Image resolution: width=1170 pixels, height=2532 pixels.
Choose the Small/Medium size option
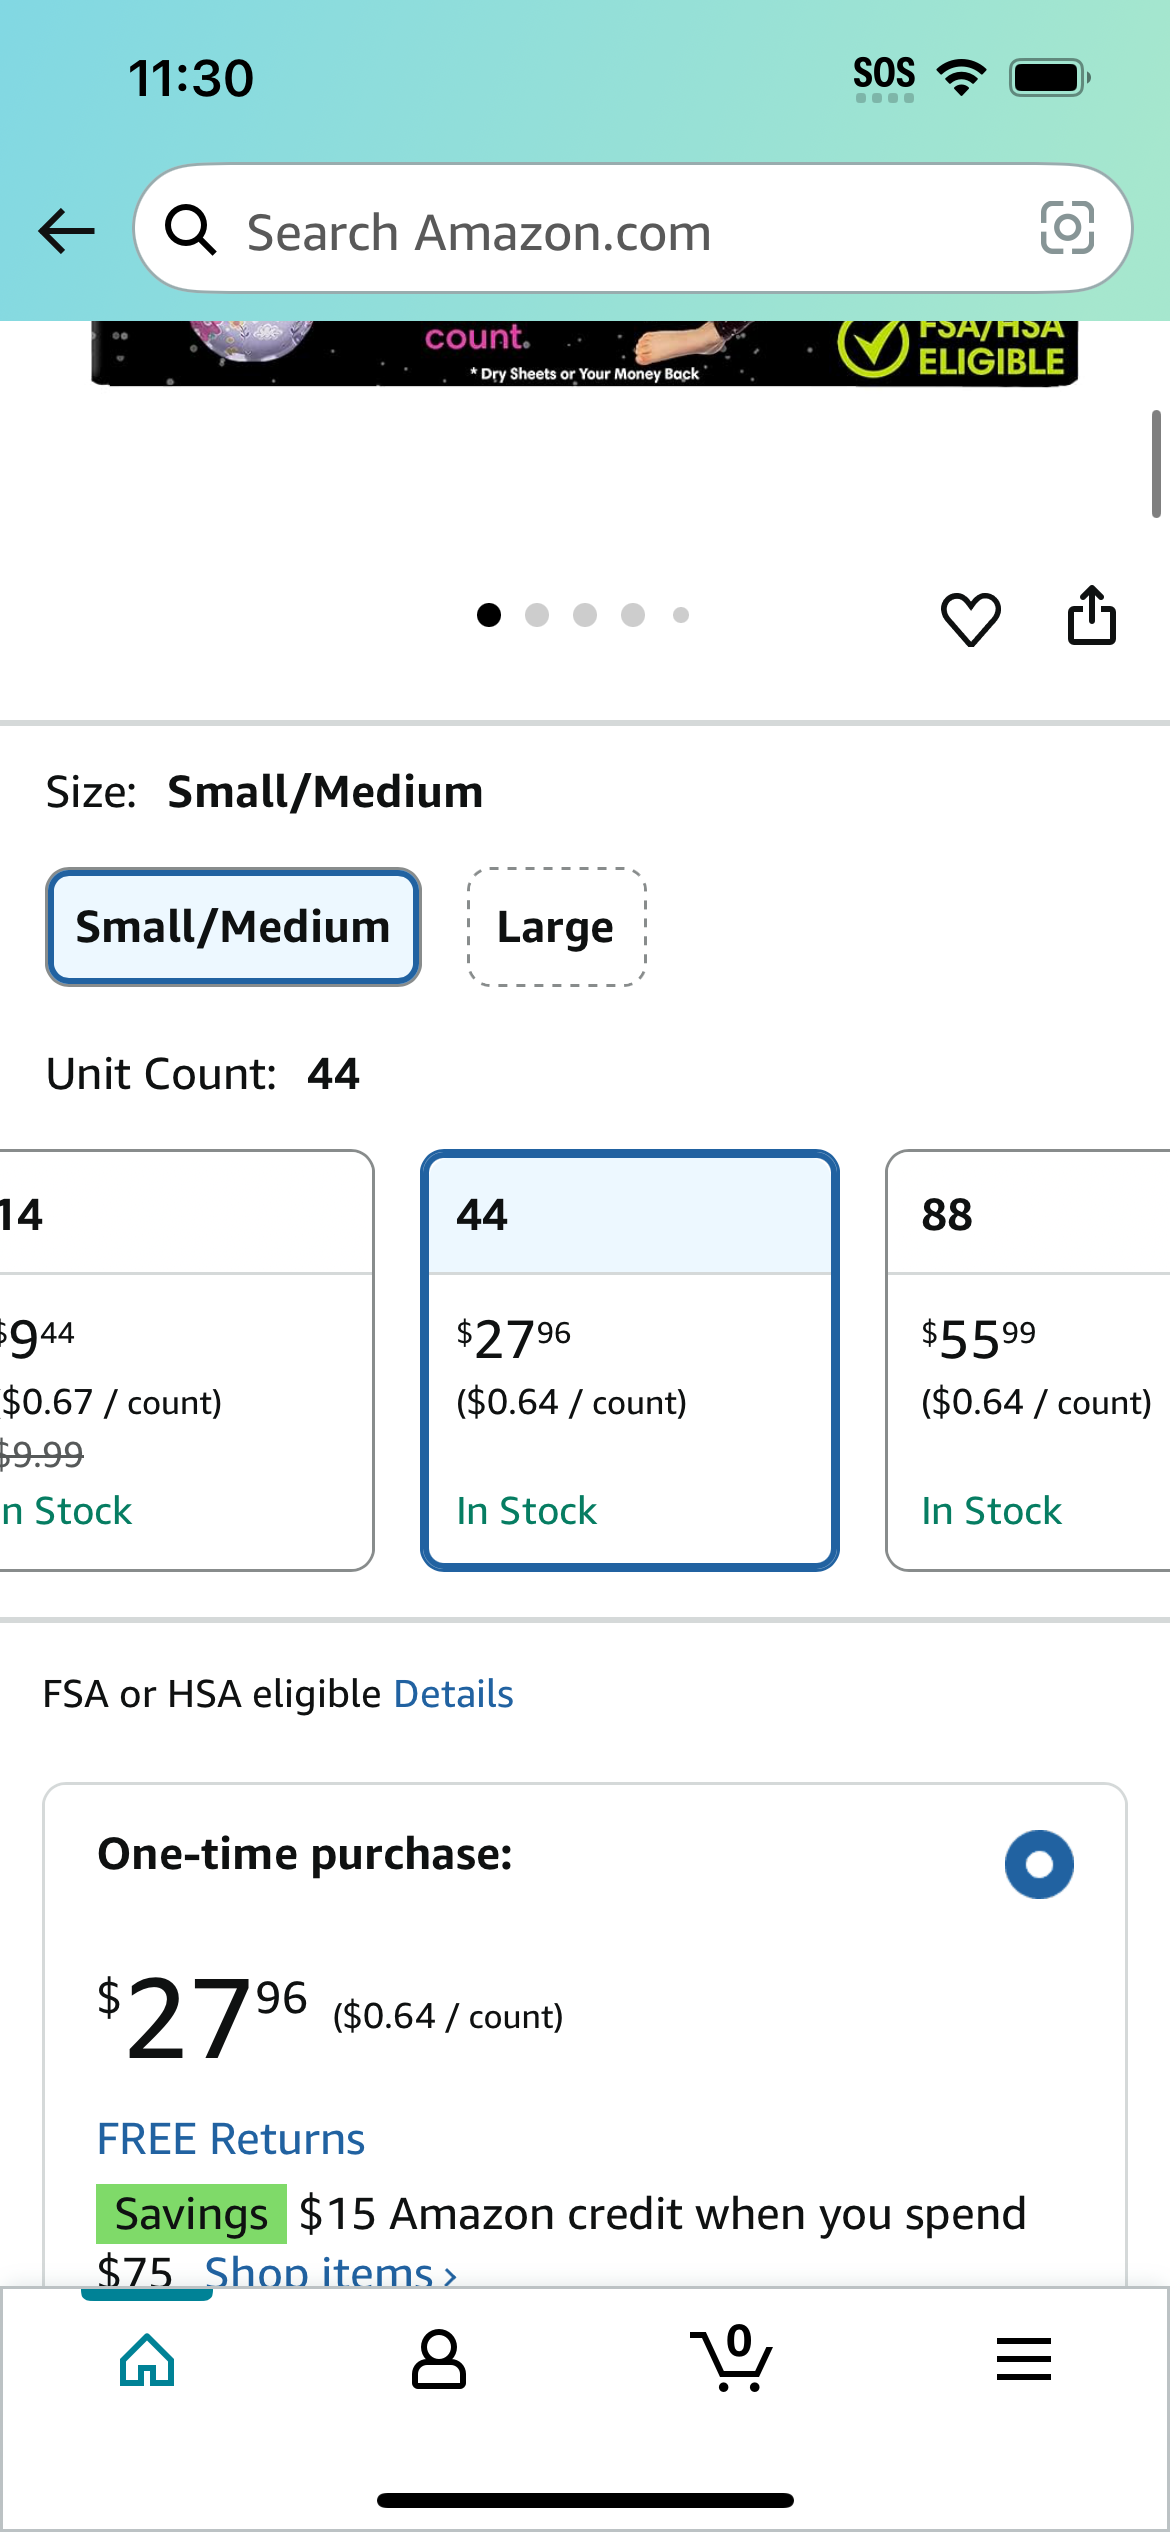(233, 927)
